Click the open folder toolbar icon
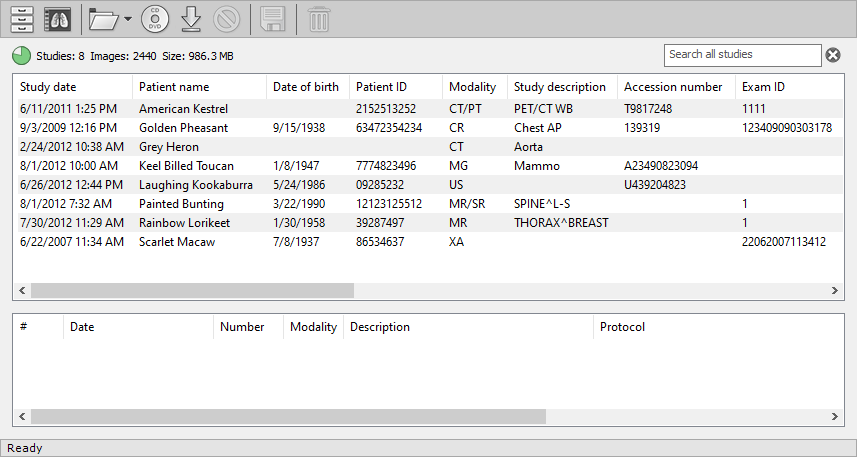The height and width of the screenshot is (457, 857). pyautogui.click(x=103, y=19)
